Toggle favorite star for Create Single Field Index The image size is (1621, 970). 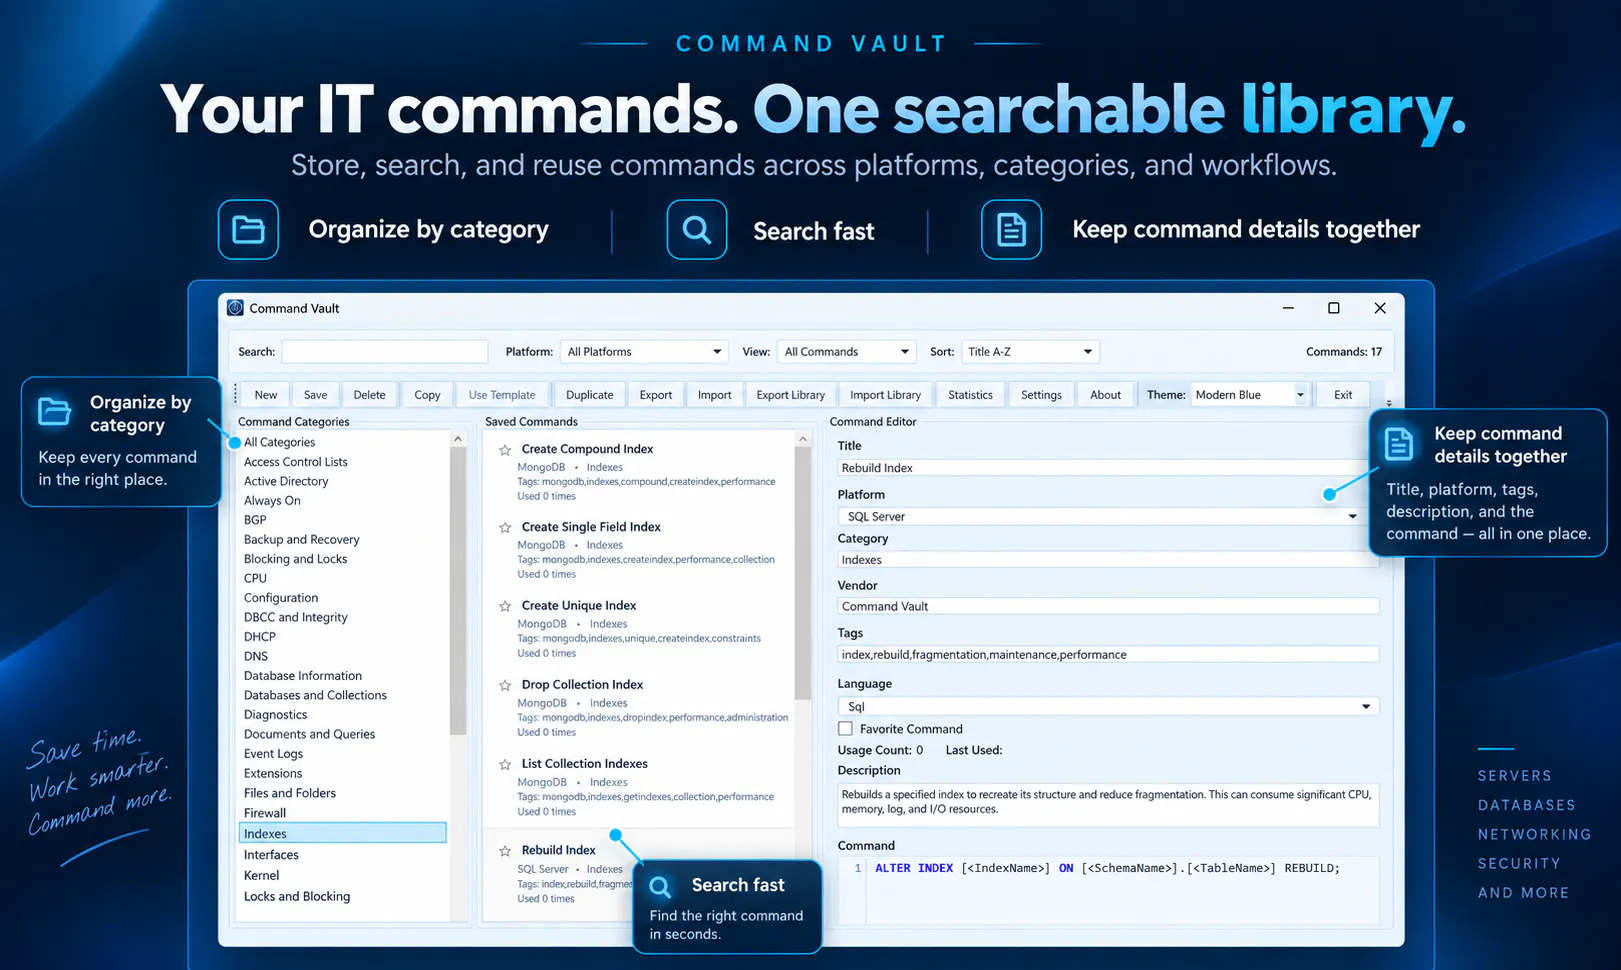[x=505, y=528]
